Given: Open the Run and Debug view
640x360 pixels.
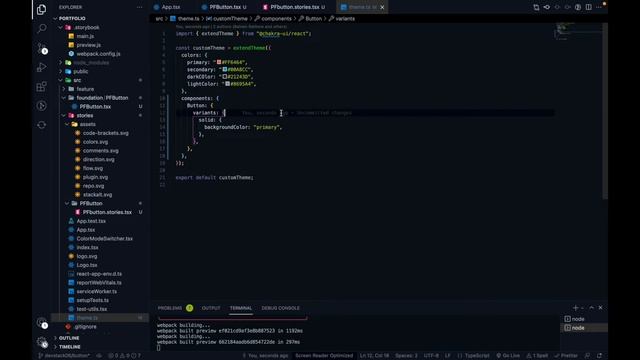Looking at the screenshot, I should coord(41,67).
